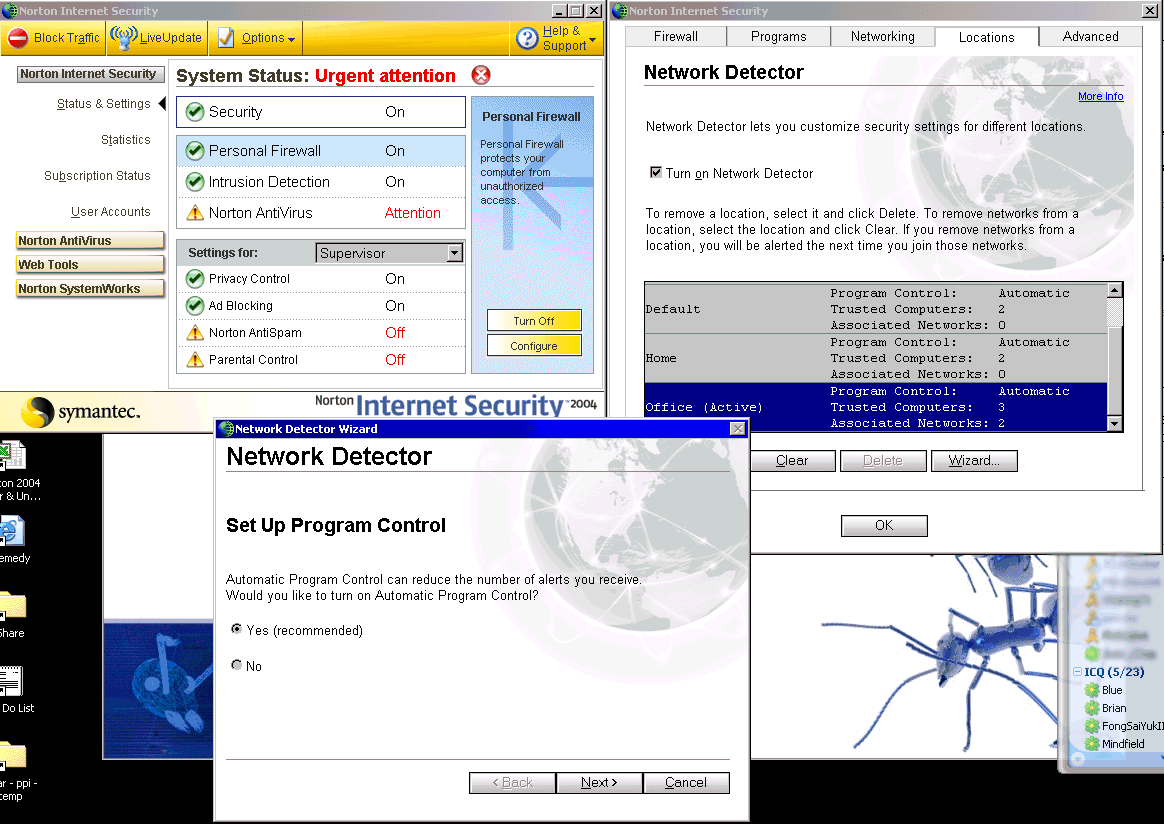Switch to the Firewall tab
This screenshot has height=824, width=1164.
tap(676, 36)
